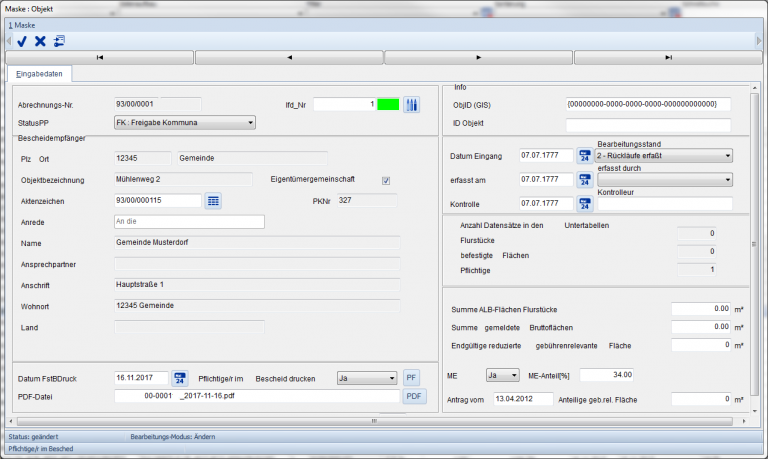Open calendar for Kontrolle date
This screenshot has height=459, width=768.
pyautogui.click(x=584, y=204)
